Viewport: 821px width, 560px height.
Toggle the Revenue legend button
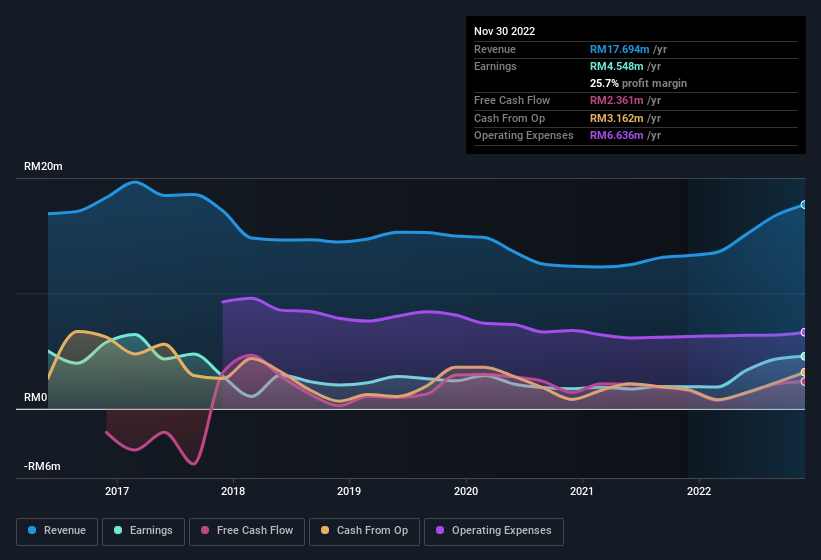57,531
